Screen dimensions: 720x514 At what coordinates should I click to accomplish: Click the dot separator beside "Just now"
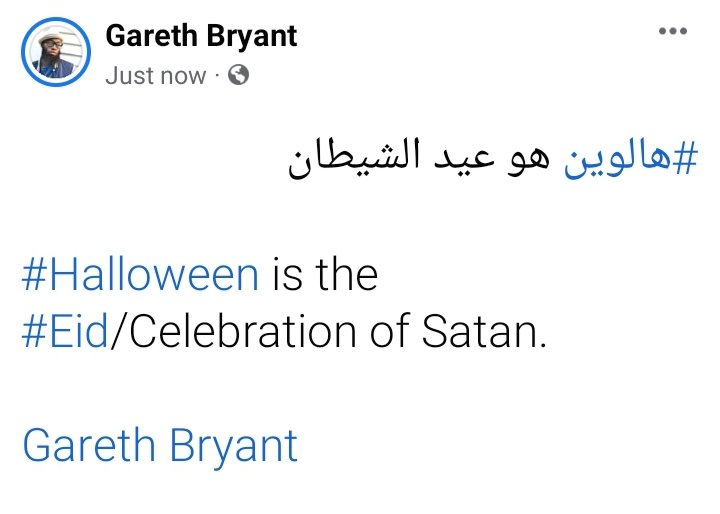coord(217,75)
